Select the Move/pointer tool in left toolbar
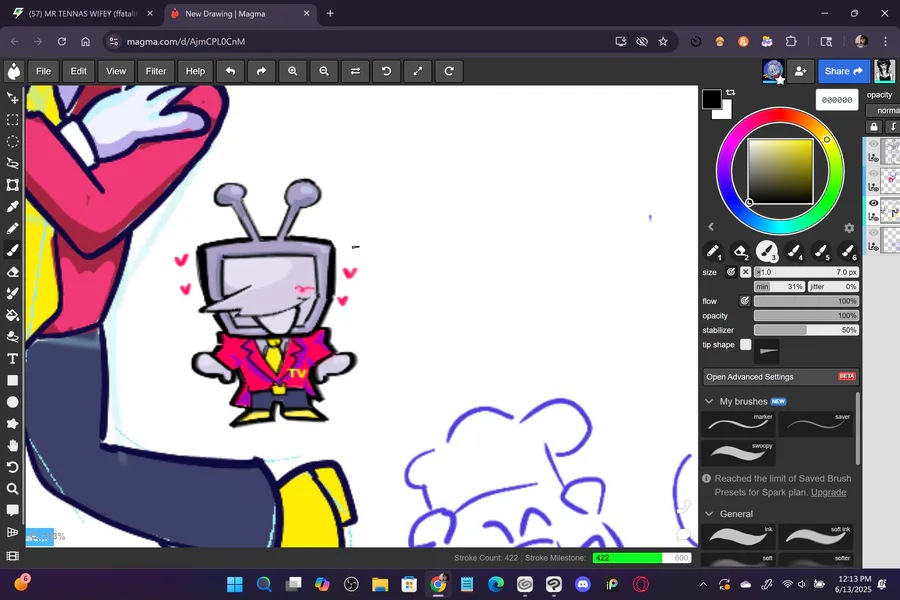This screenshot has height=600, width=900. tap(13, 98)
